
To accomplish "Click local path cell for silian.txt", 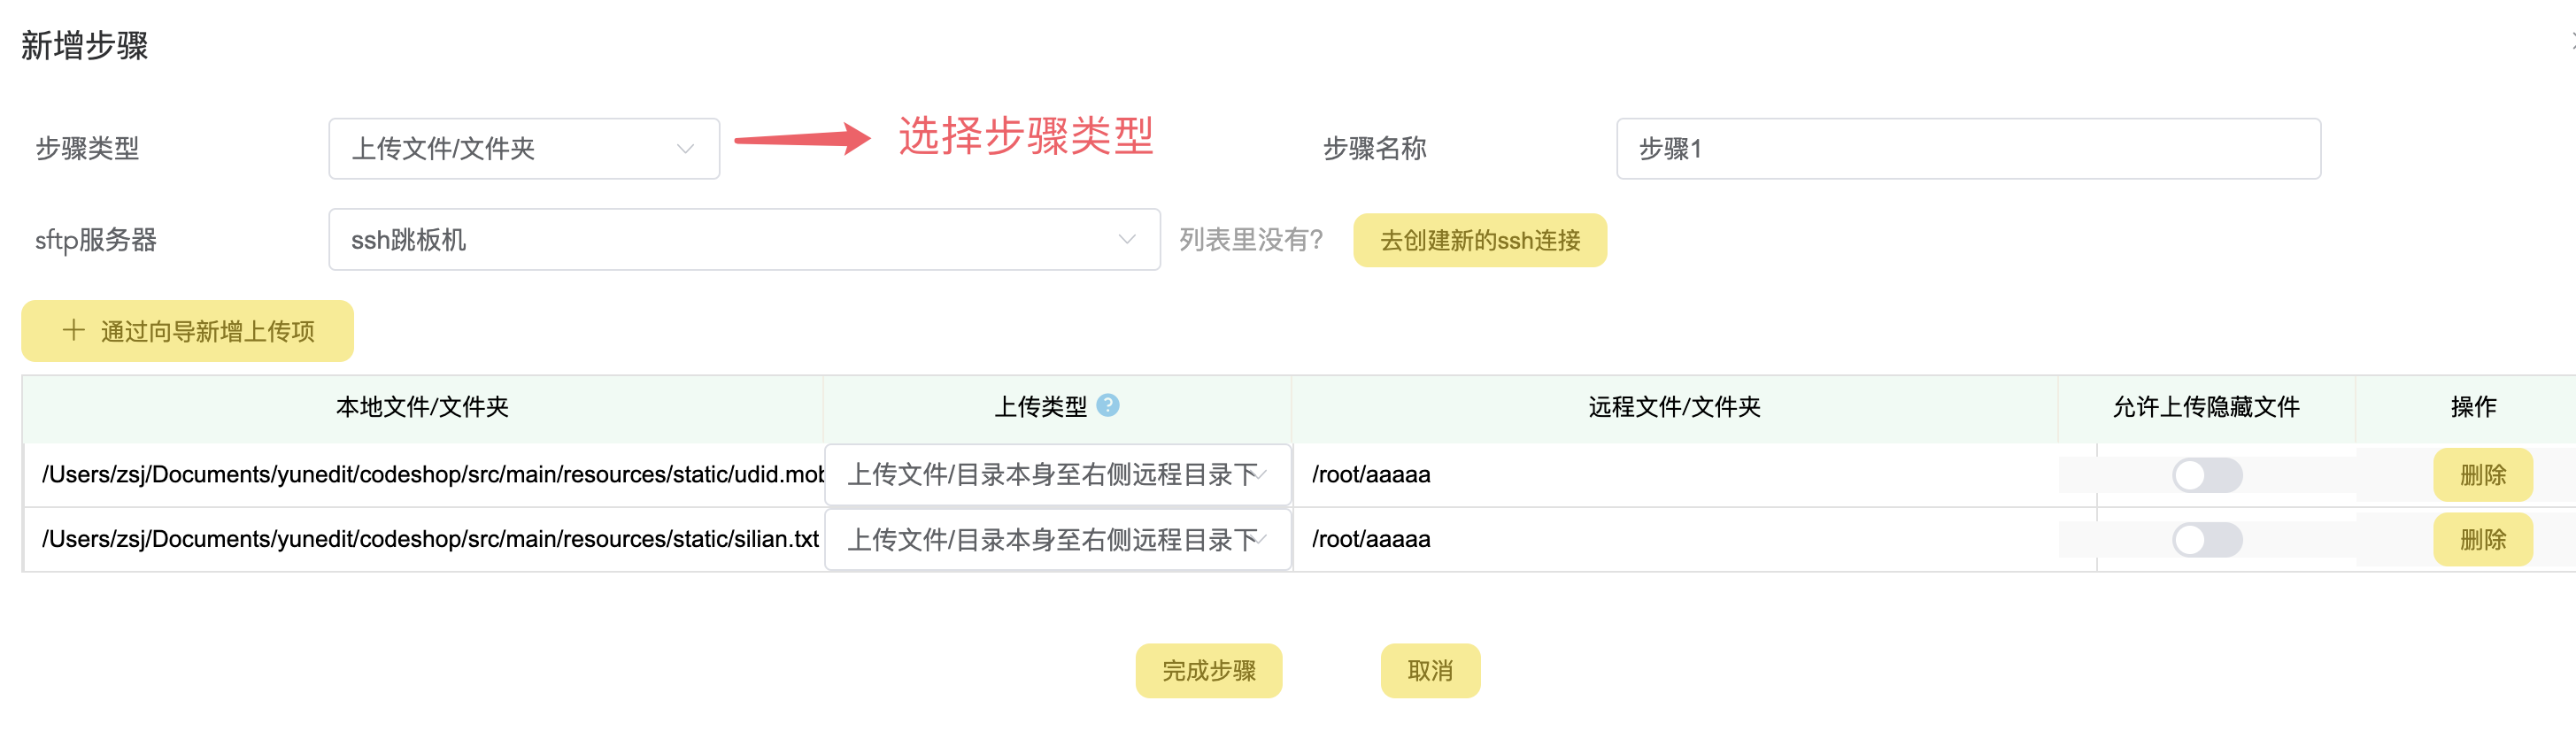I will [430, 540].
